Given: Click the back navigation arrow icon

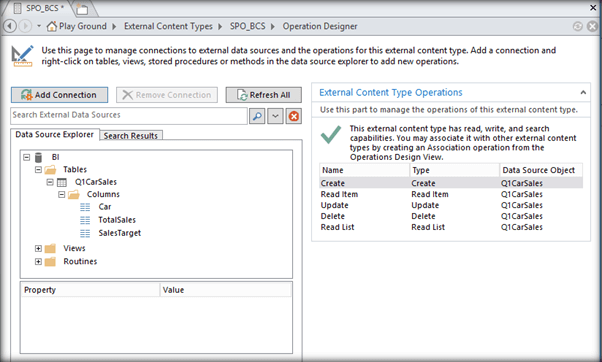Looking at the screenshot, I should 10,26.
